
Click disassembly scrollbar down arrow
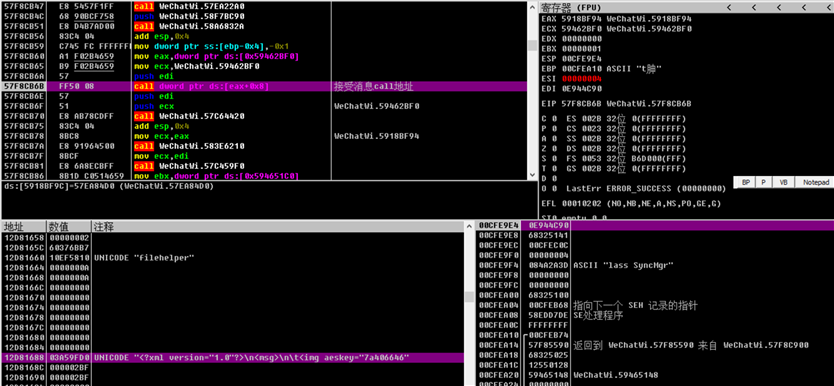(532, 175)
